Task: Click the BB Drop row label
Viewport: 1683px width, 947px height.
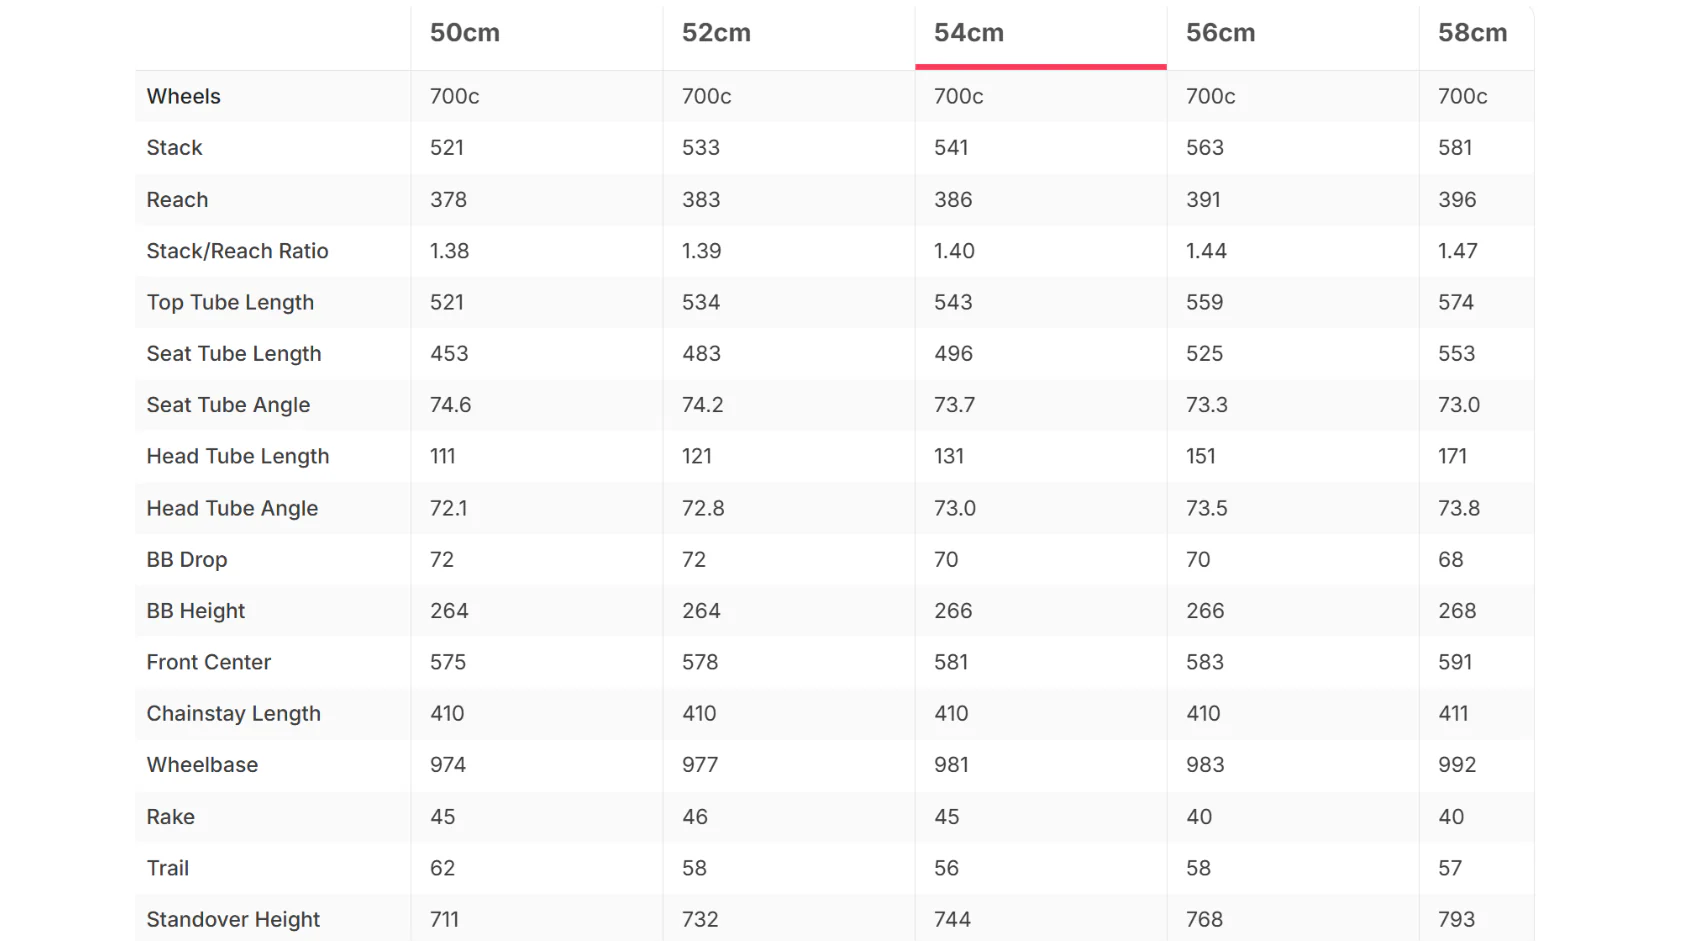Action: [187, 559]
